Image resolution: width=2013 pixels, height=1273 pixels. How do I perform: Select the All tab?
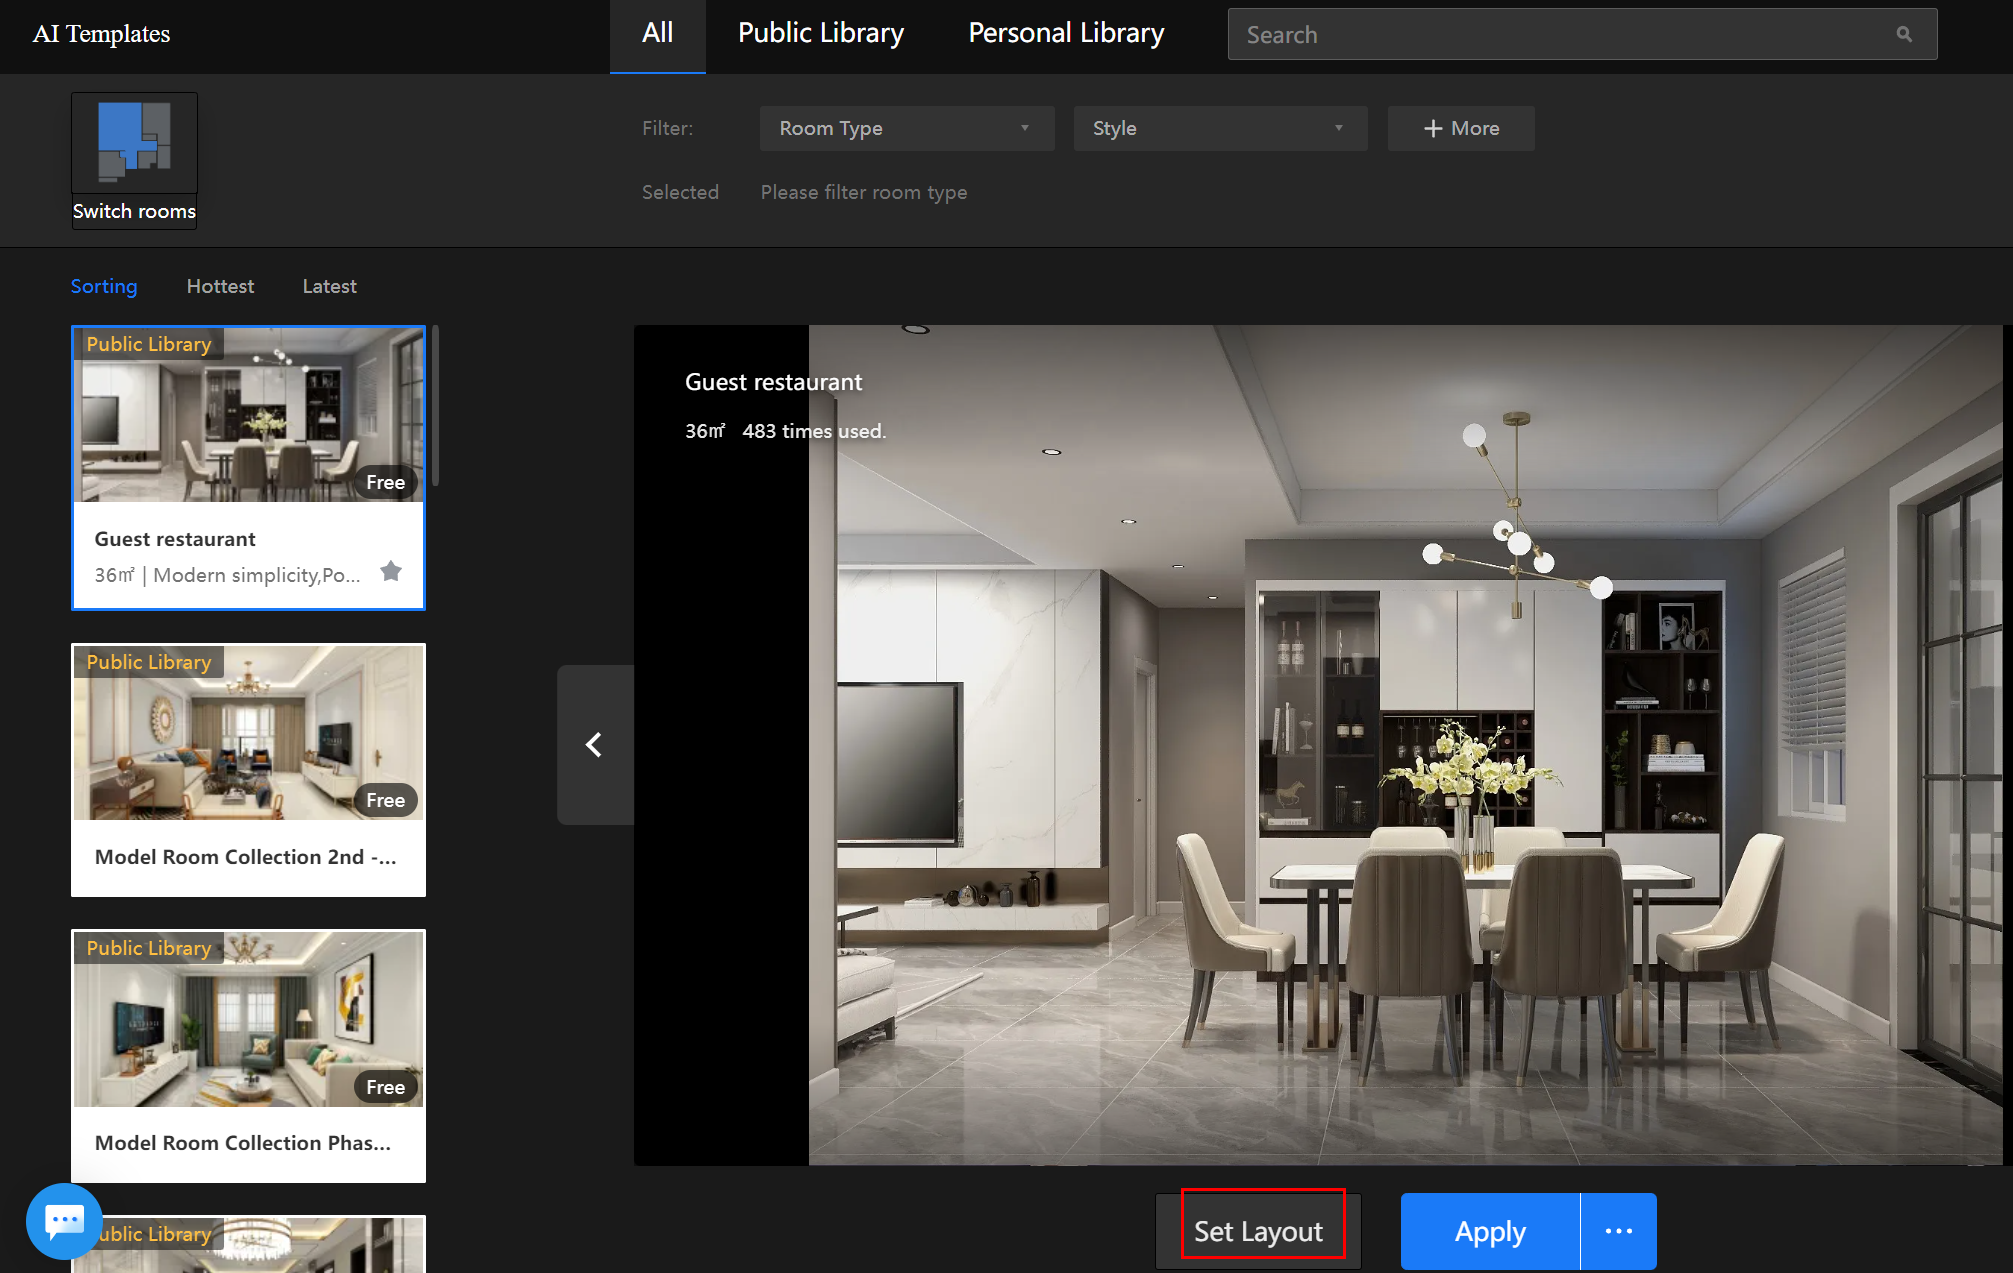coord(657,34)
